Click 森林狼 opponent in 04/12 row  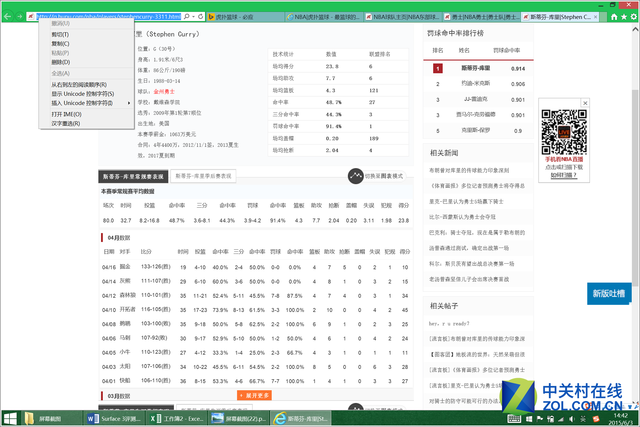[x=126, y=295]
